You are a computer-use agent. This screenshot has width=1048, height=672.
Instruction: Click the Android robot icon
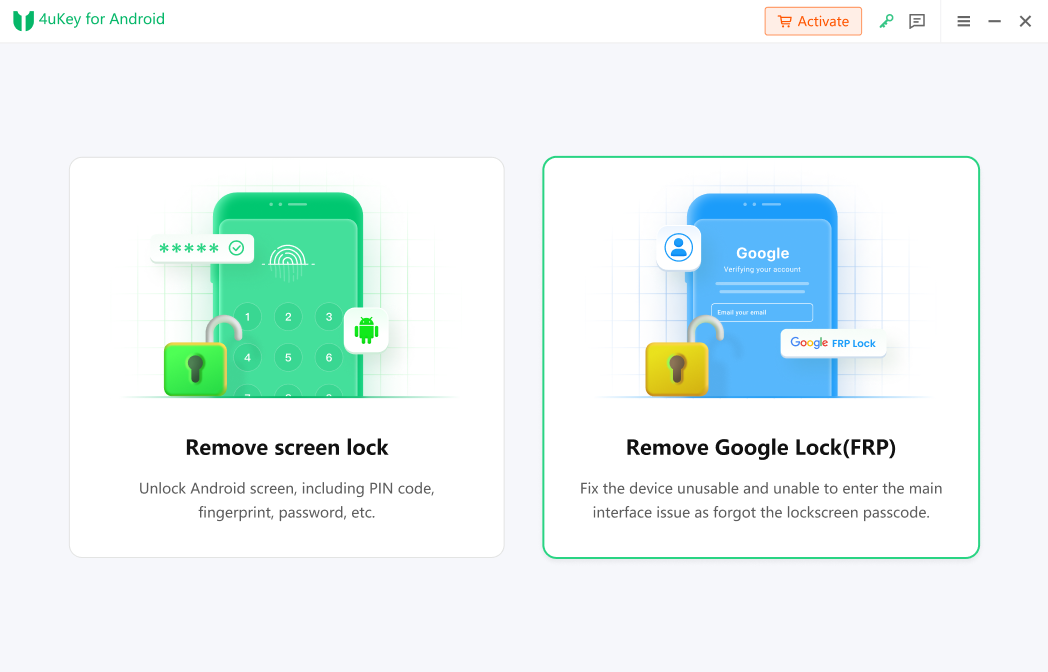(366, 329)
